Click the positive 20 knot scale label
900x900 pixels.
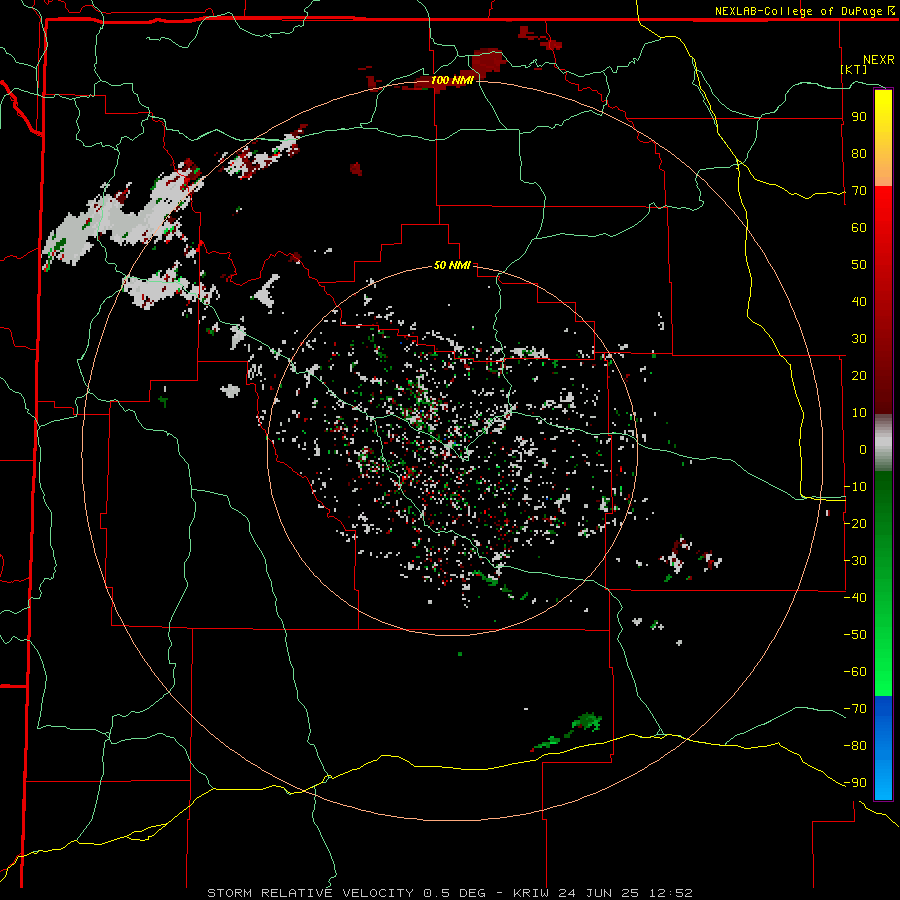(x=859, y=376)
